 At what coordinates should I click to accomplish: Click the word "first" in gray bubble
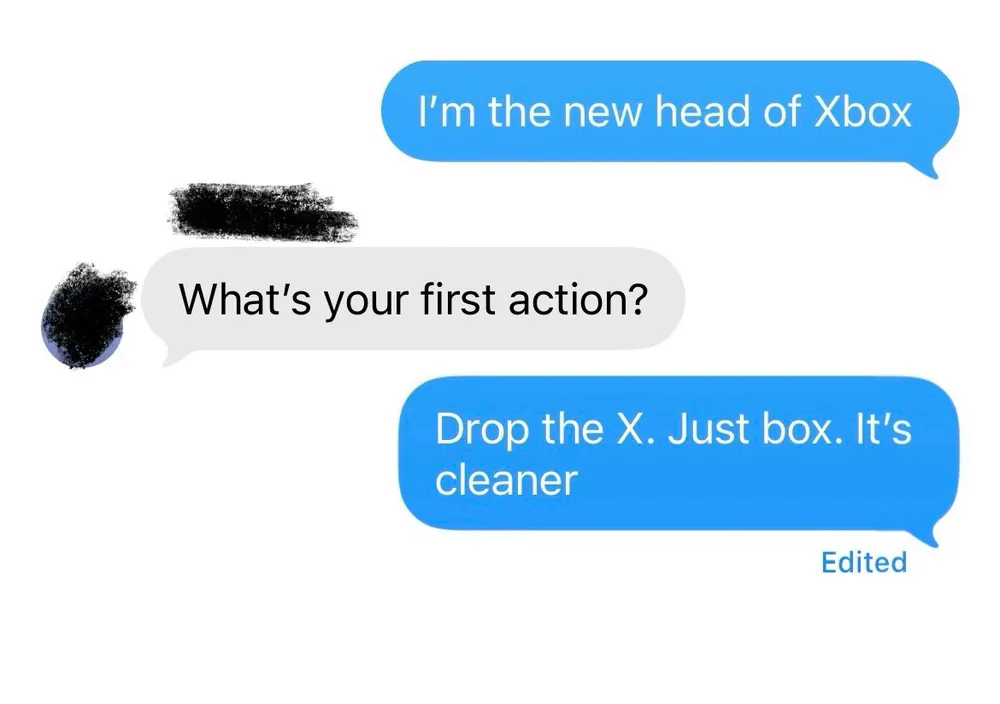pos(458,299)
